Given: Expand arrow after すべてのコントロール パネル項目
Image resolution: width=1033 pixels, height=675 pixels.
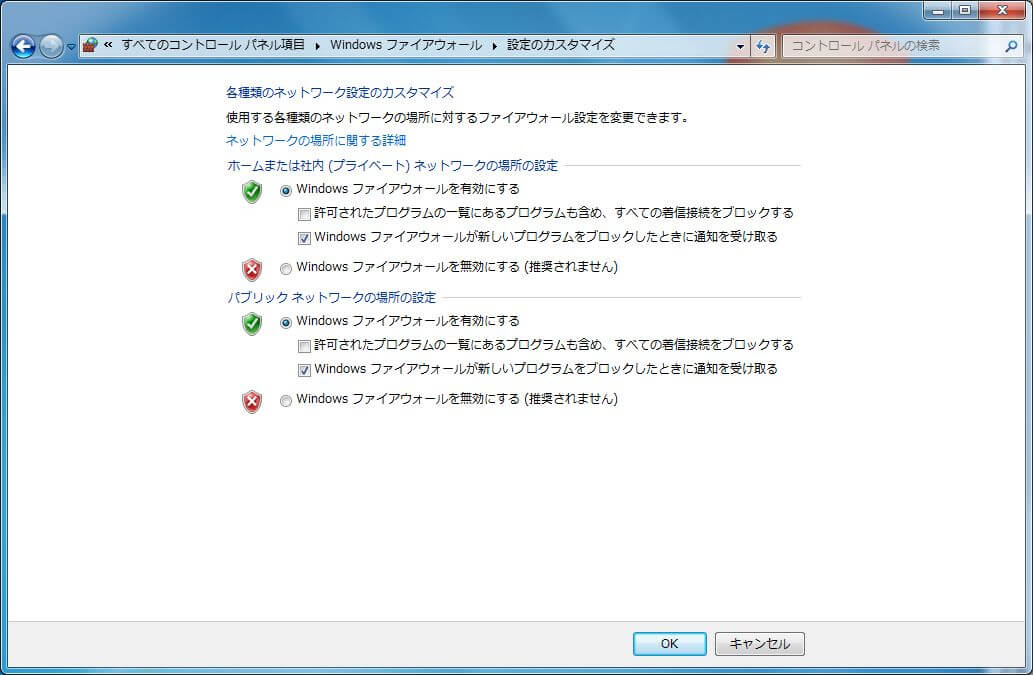Looking at the screenshot, I should pos(318,45).
